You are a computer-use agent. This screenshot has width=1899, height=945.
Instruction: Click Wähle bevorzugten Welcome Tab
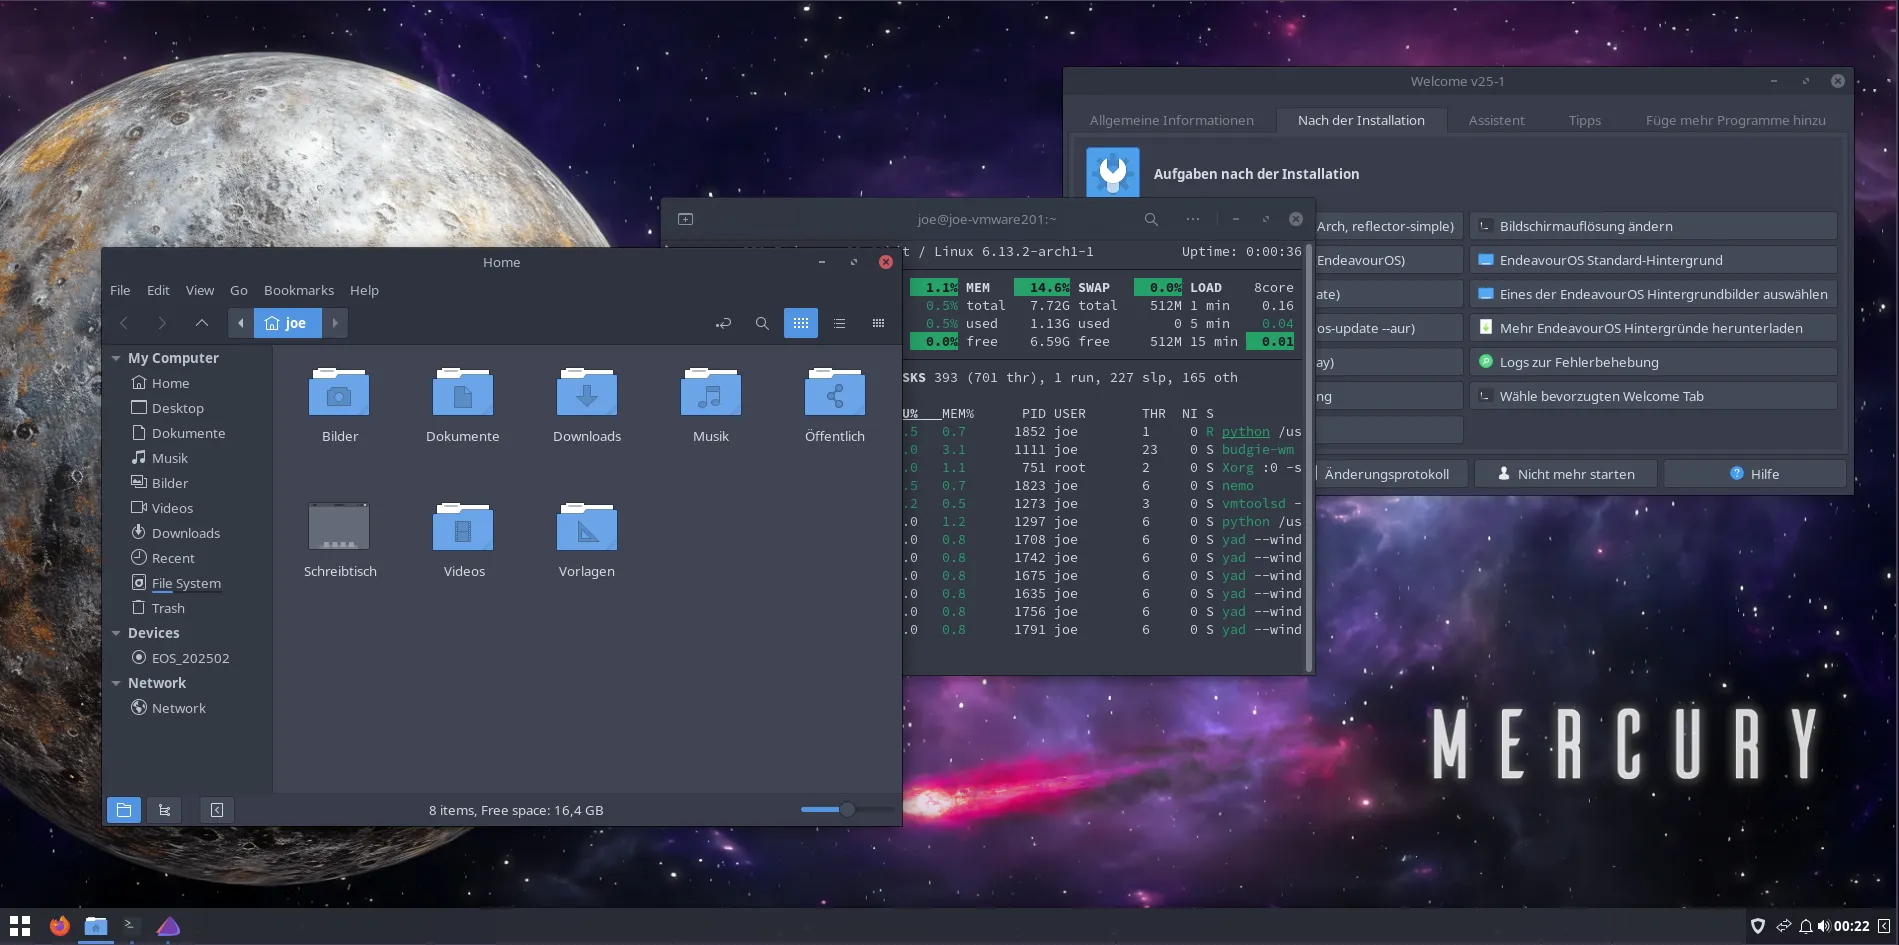[x=1653, y=396]
